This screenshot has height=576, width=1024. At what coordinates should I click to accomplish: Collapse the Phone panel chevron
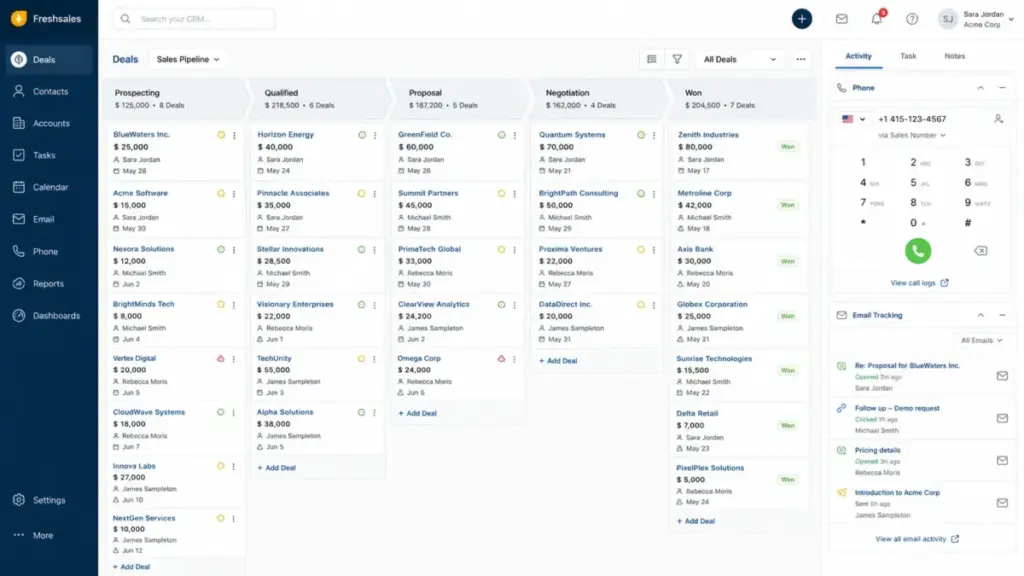(x=980, y=88)
